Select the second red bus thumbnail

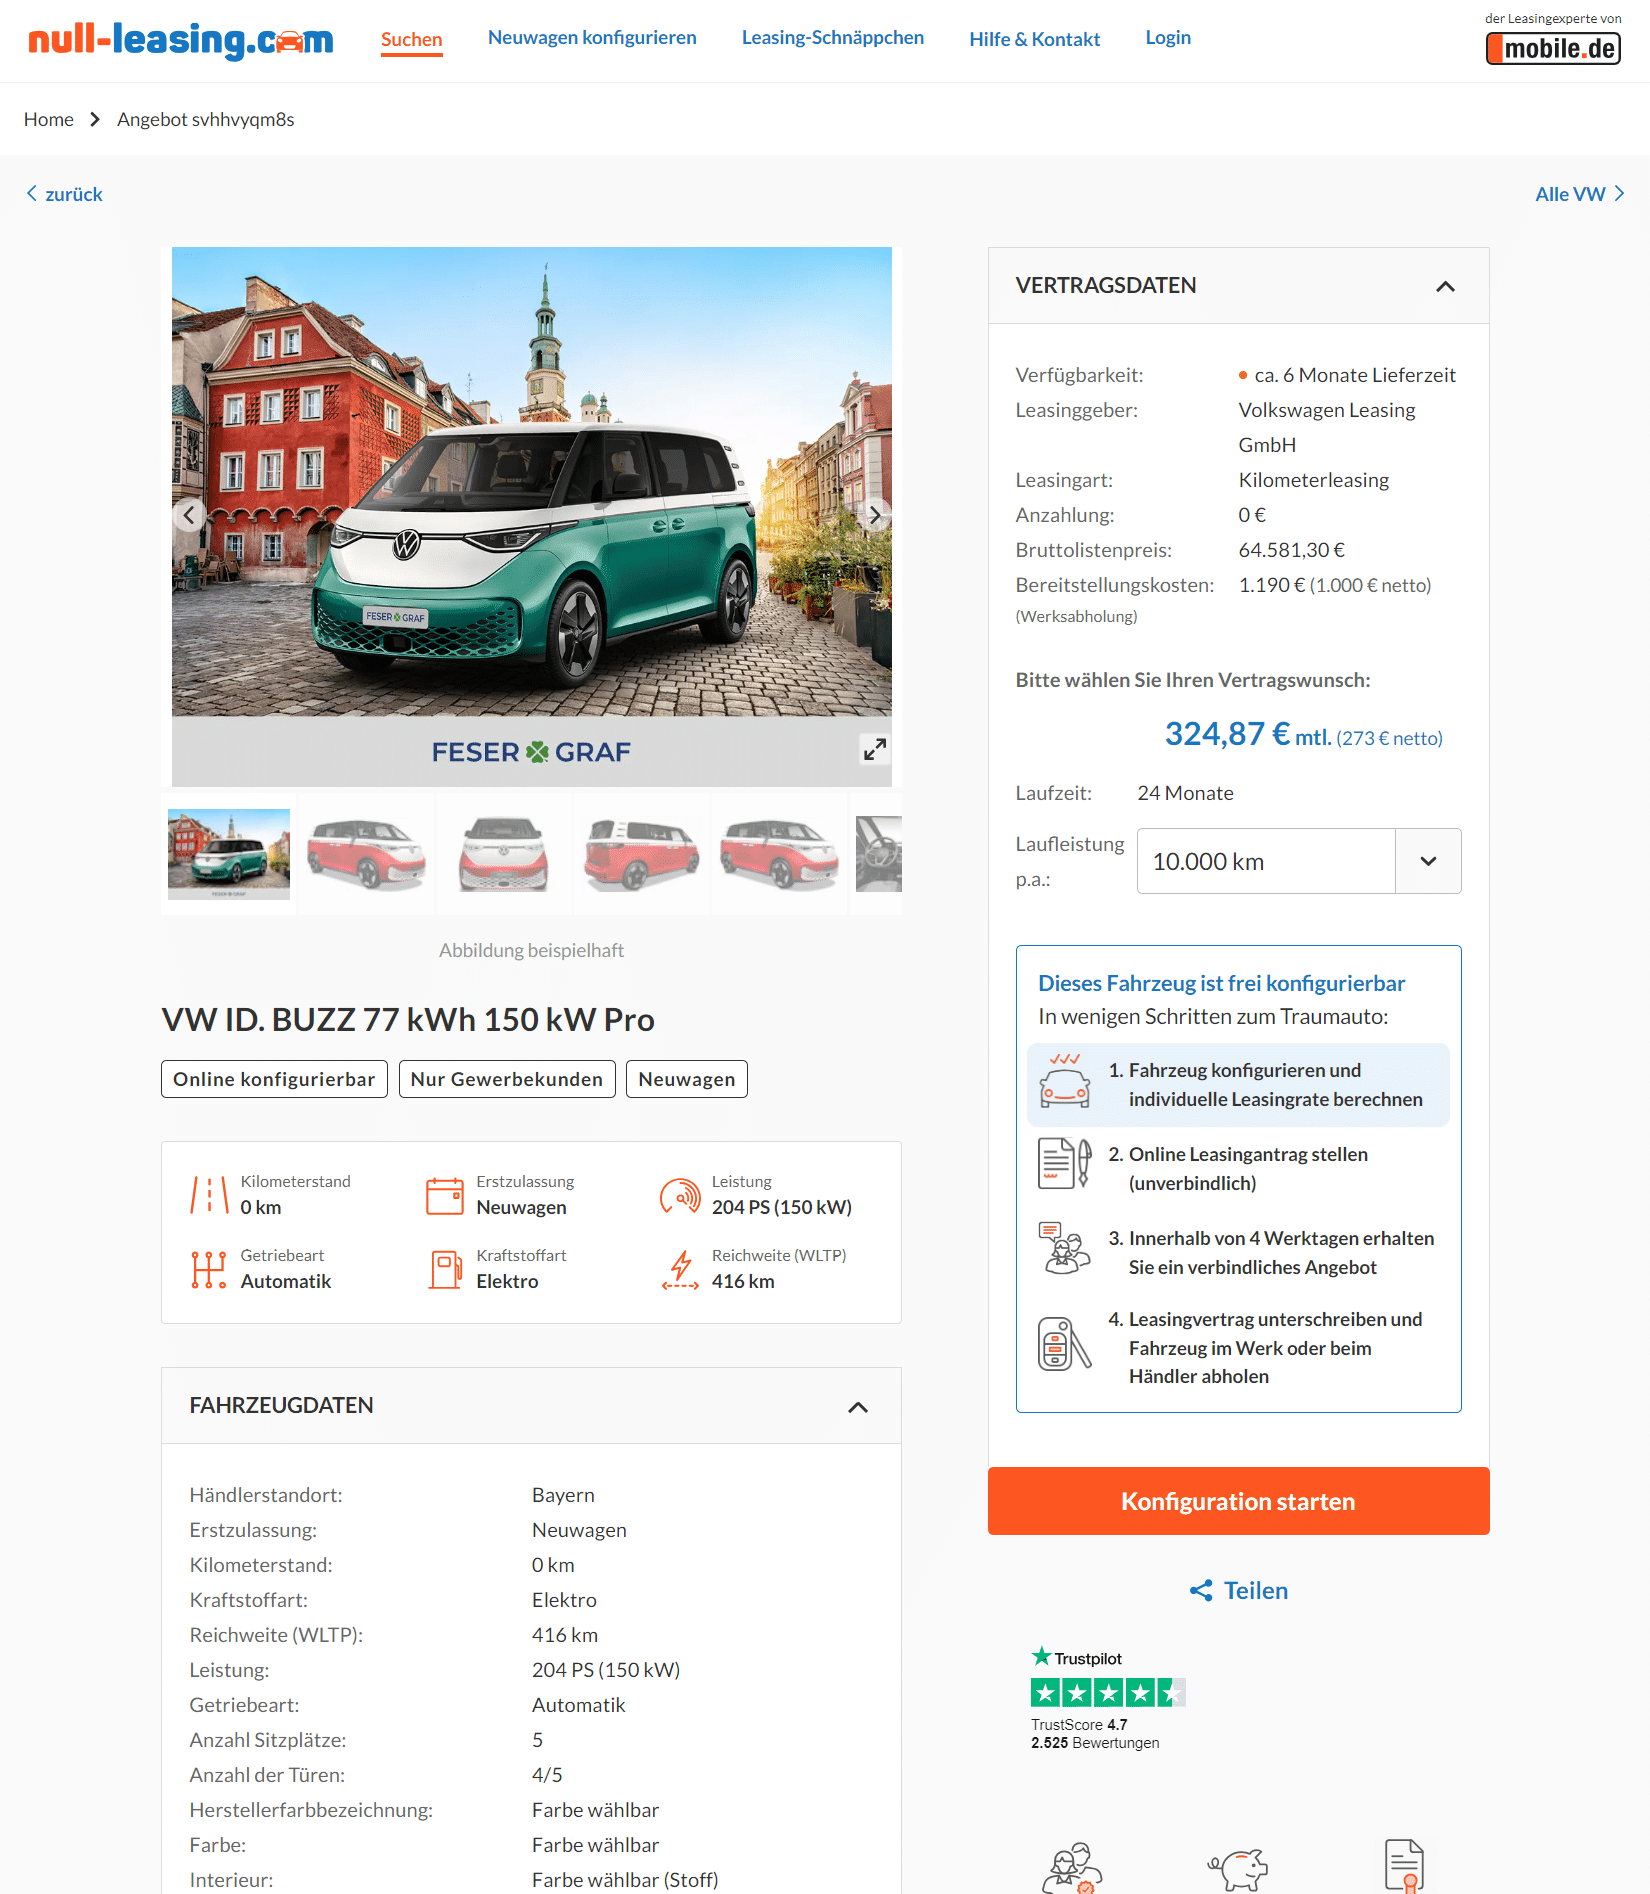point(367,854)
